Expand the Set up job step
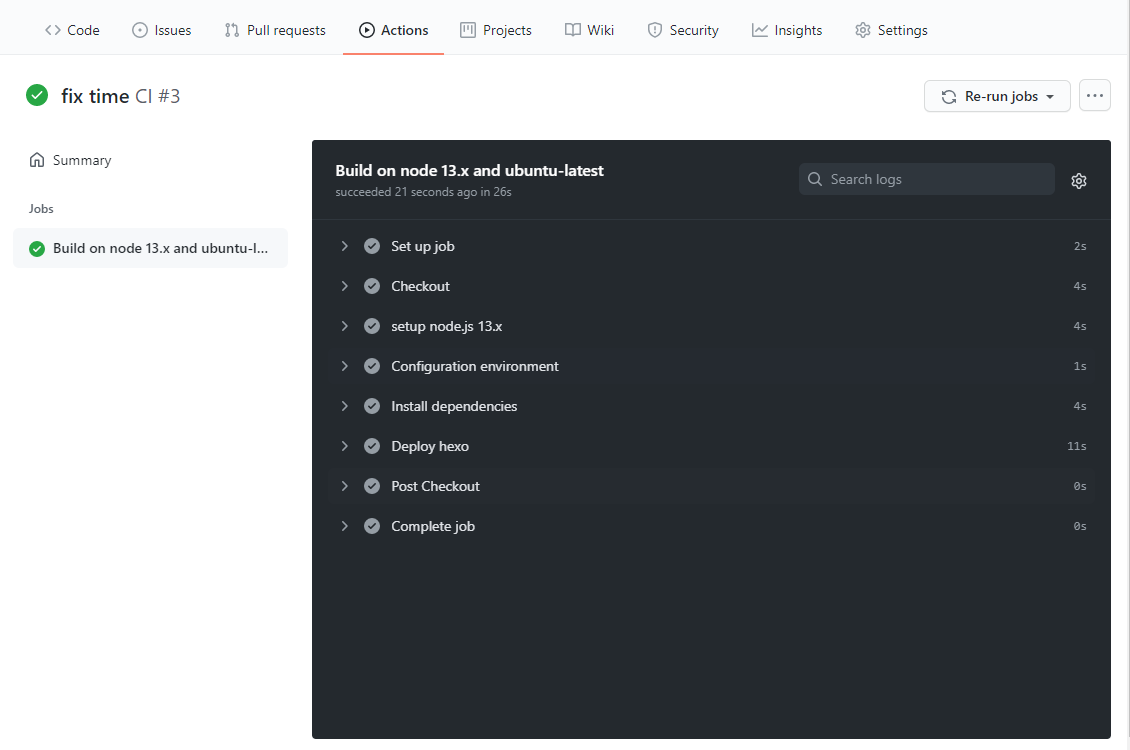 tap(345, 246)
